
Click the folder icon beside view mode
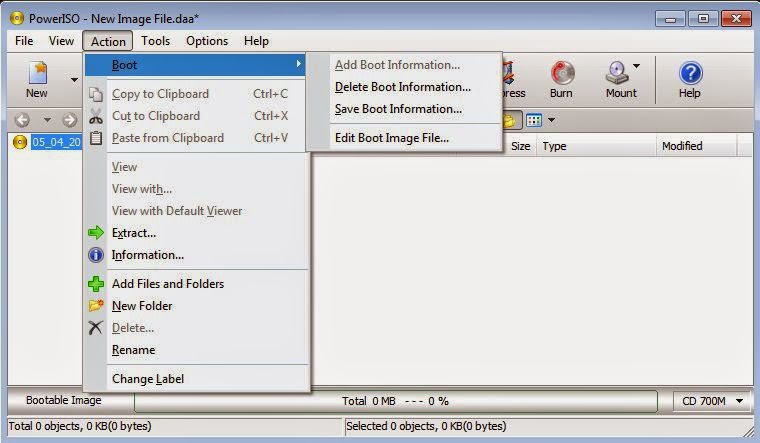510,120
